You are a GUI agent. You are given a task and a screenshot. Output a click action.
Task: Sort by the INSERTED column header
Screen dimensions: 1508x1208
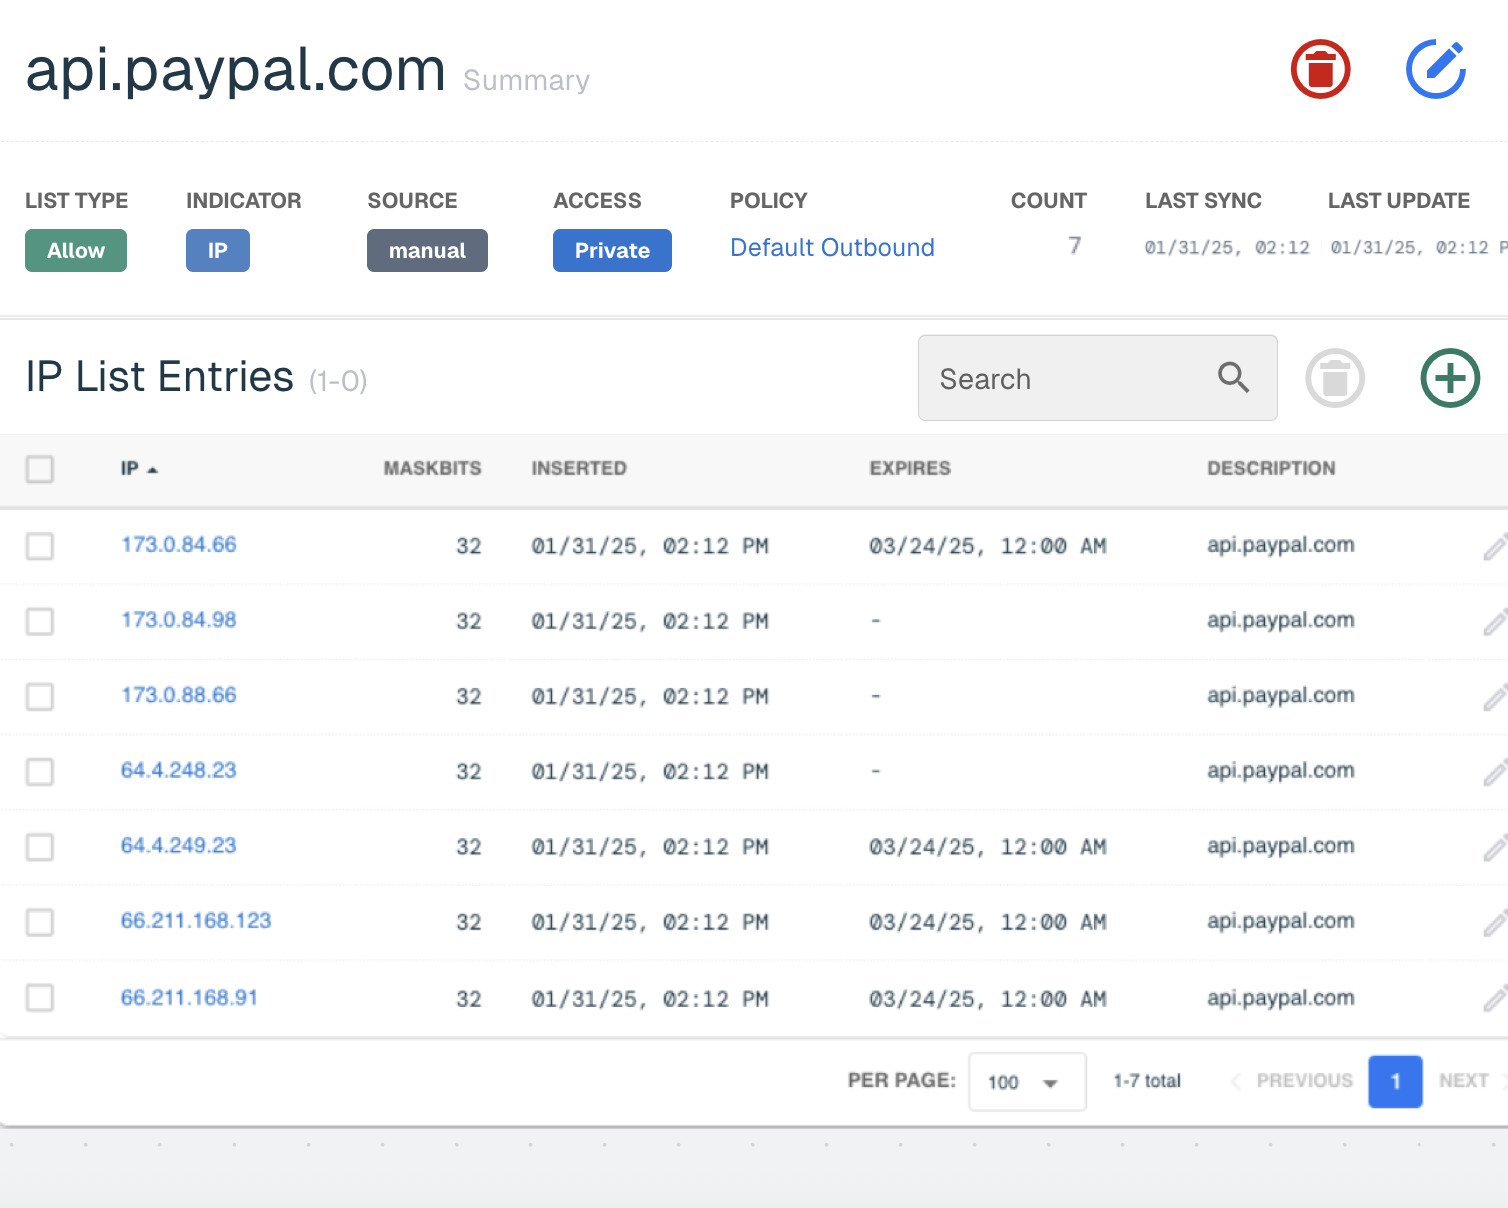pos(579,468)
